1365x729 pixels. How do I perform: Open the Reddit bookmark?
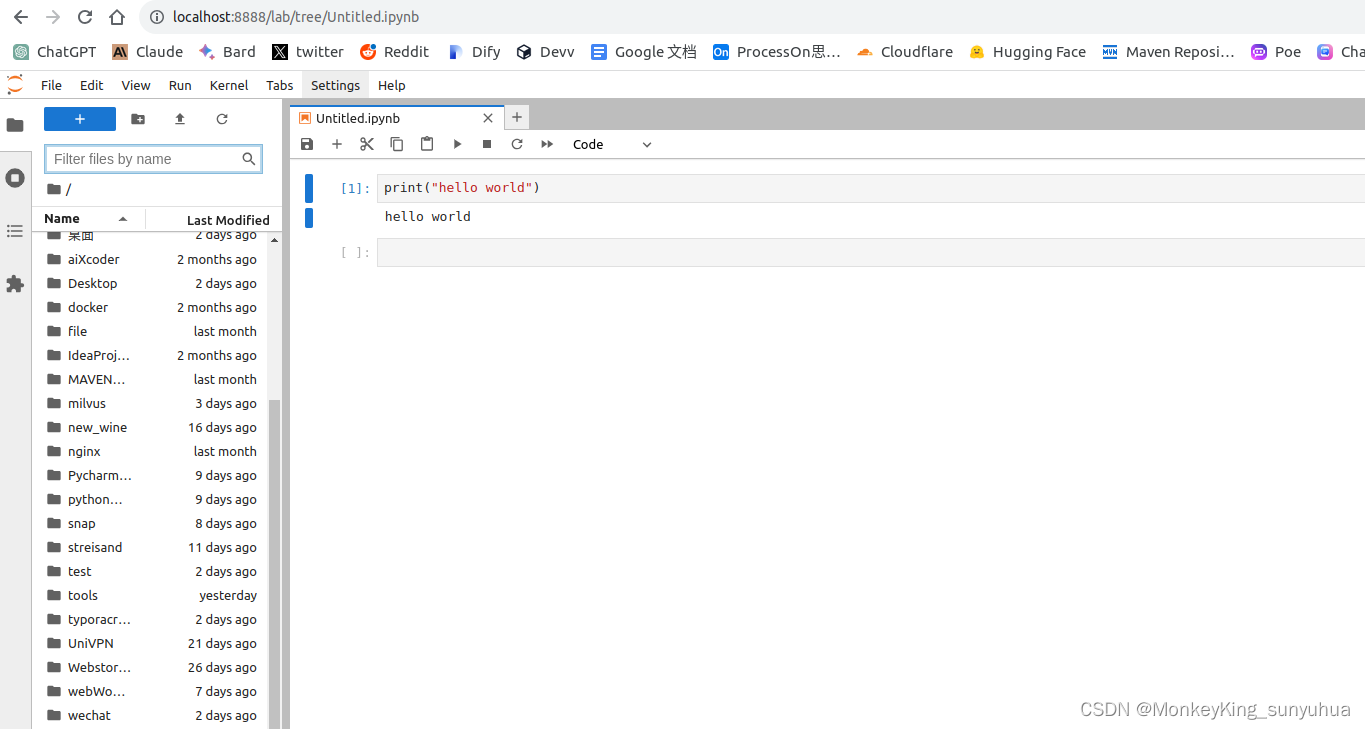pyautogui.click(x=394, y=52)
